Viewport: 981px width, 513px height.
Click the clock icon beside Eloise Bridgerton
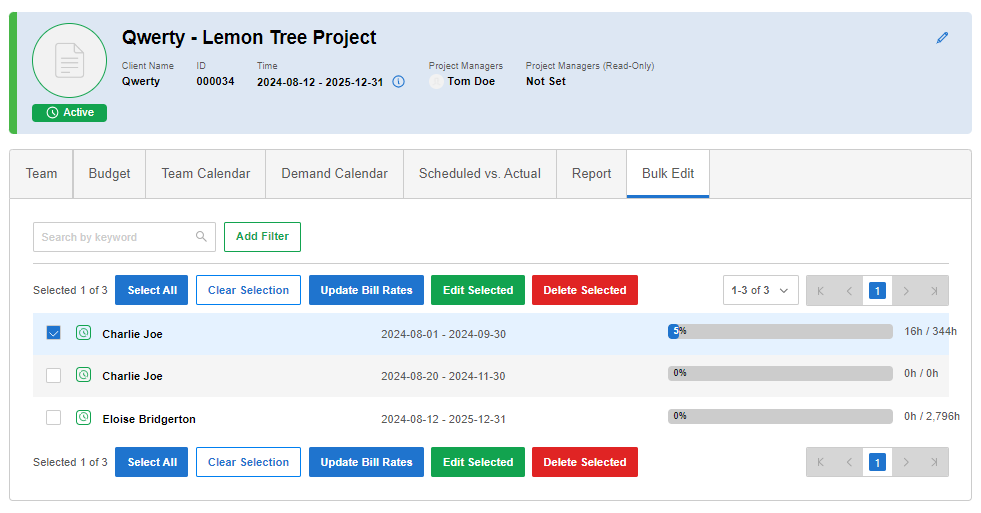coord(84,418)
